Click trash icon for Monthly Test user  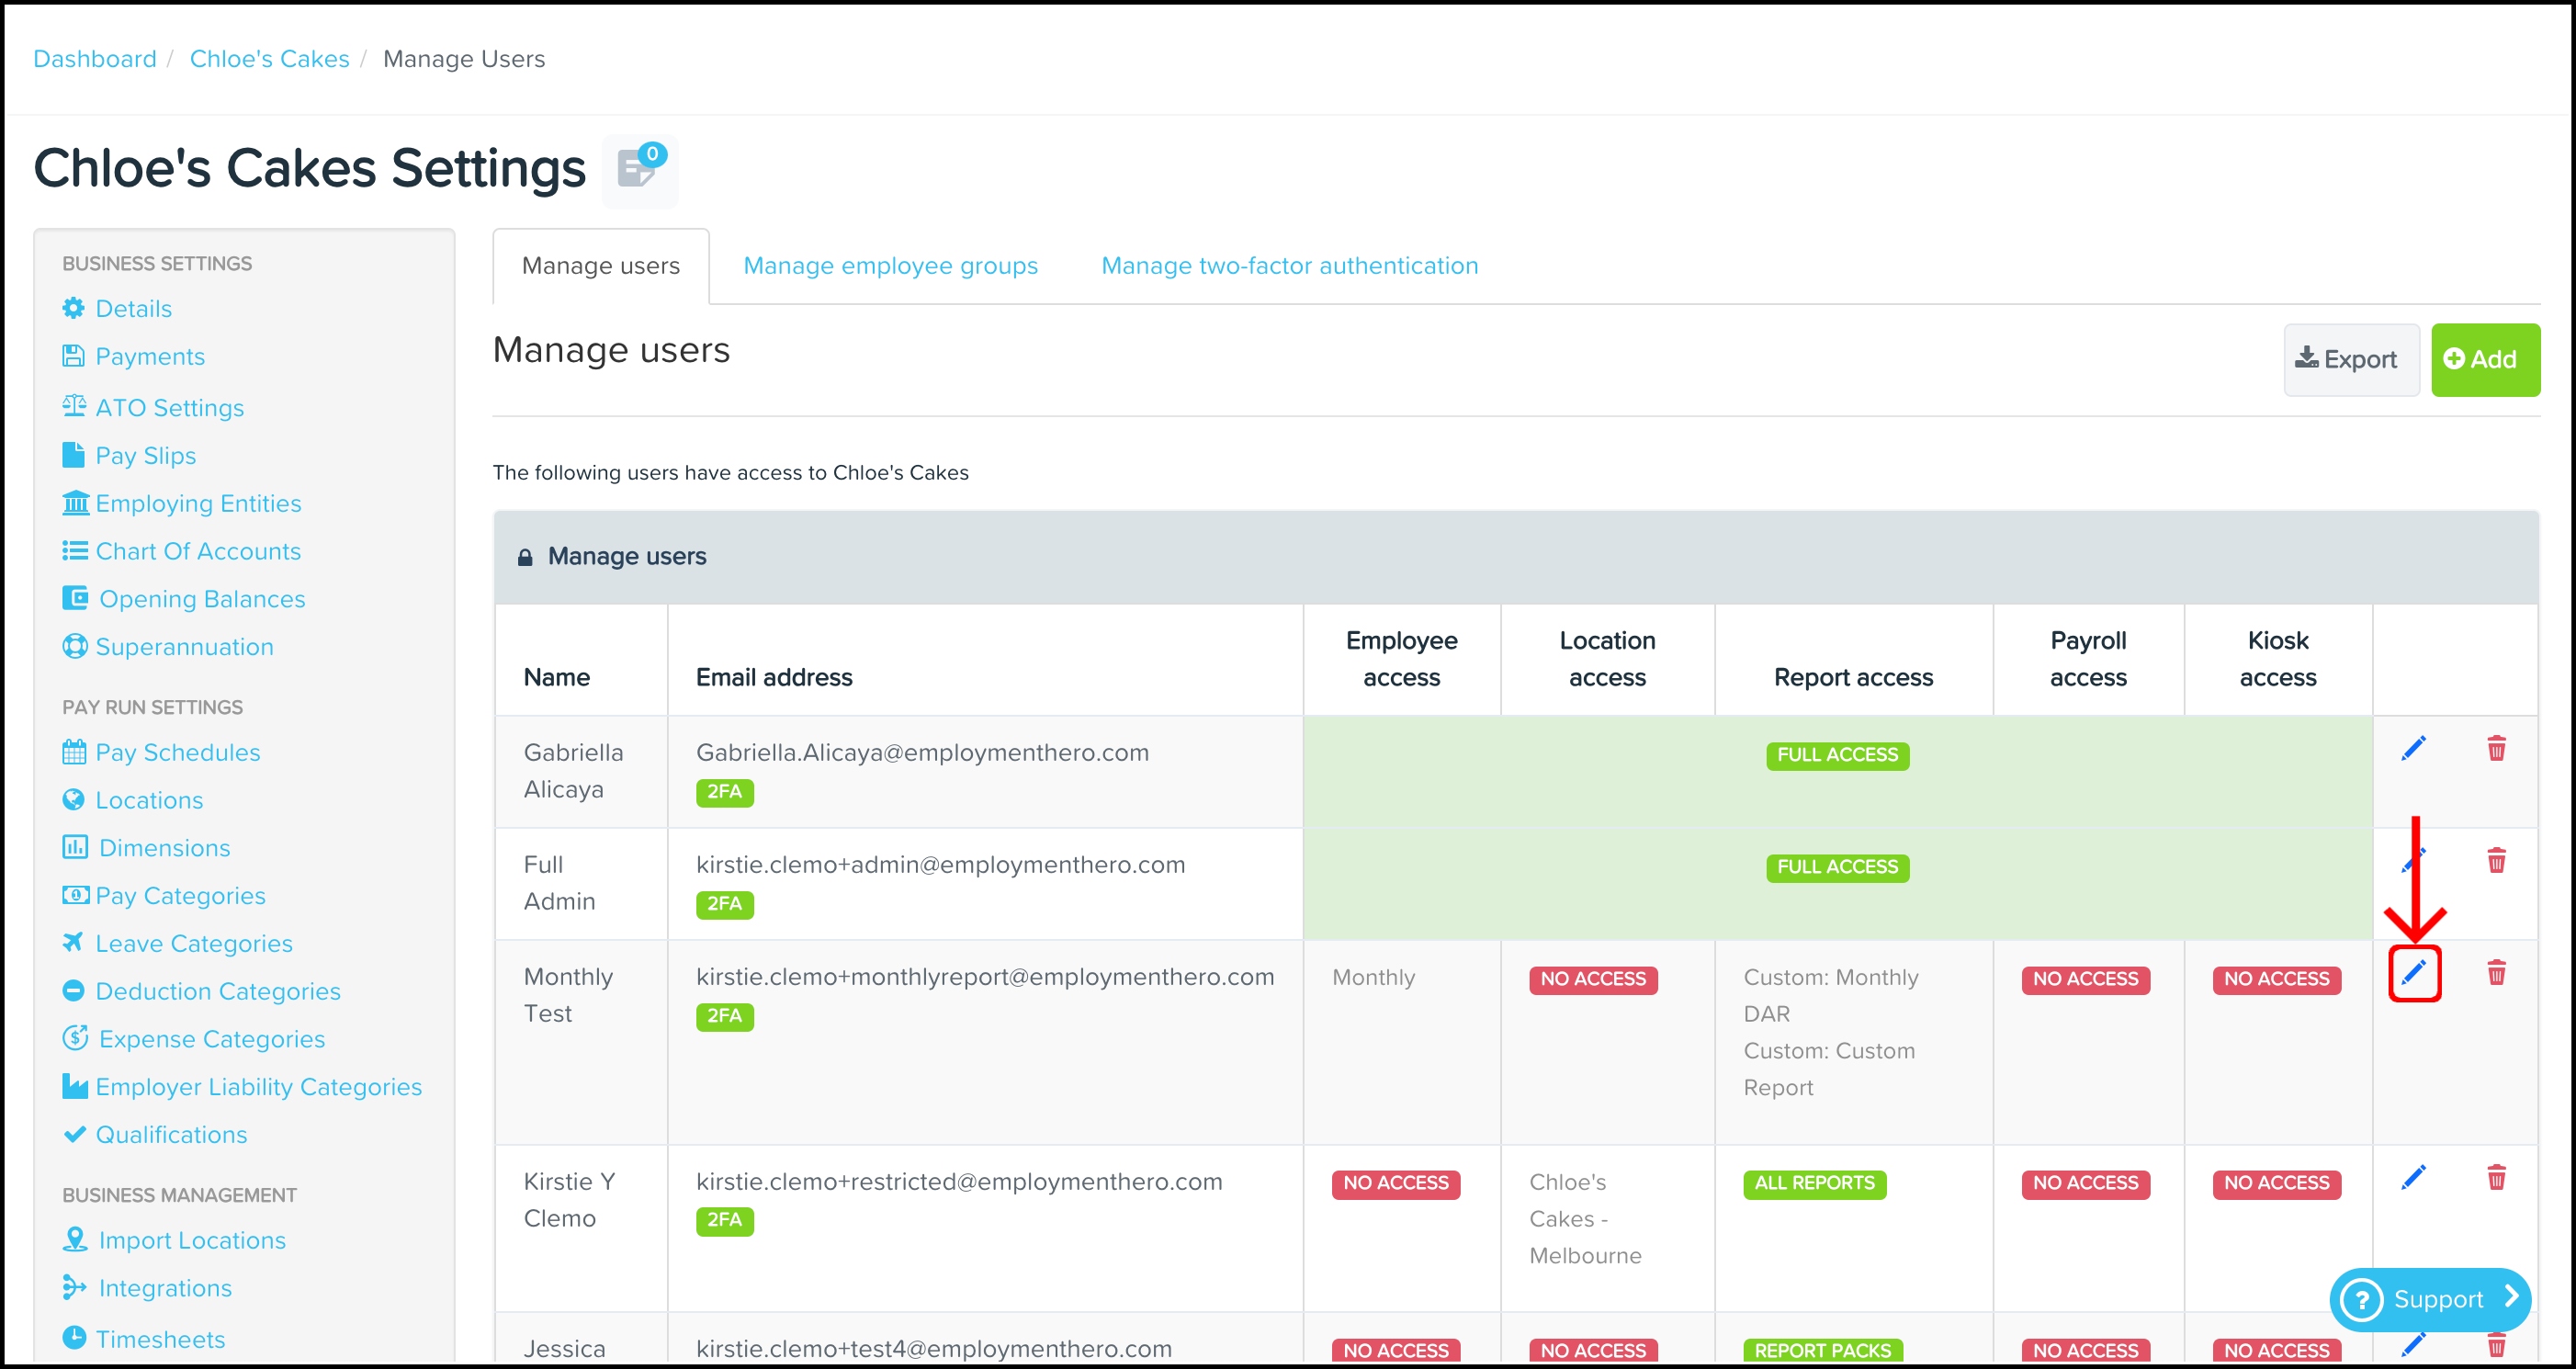pyautogui.click(x=2496, y=972)
